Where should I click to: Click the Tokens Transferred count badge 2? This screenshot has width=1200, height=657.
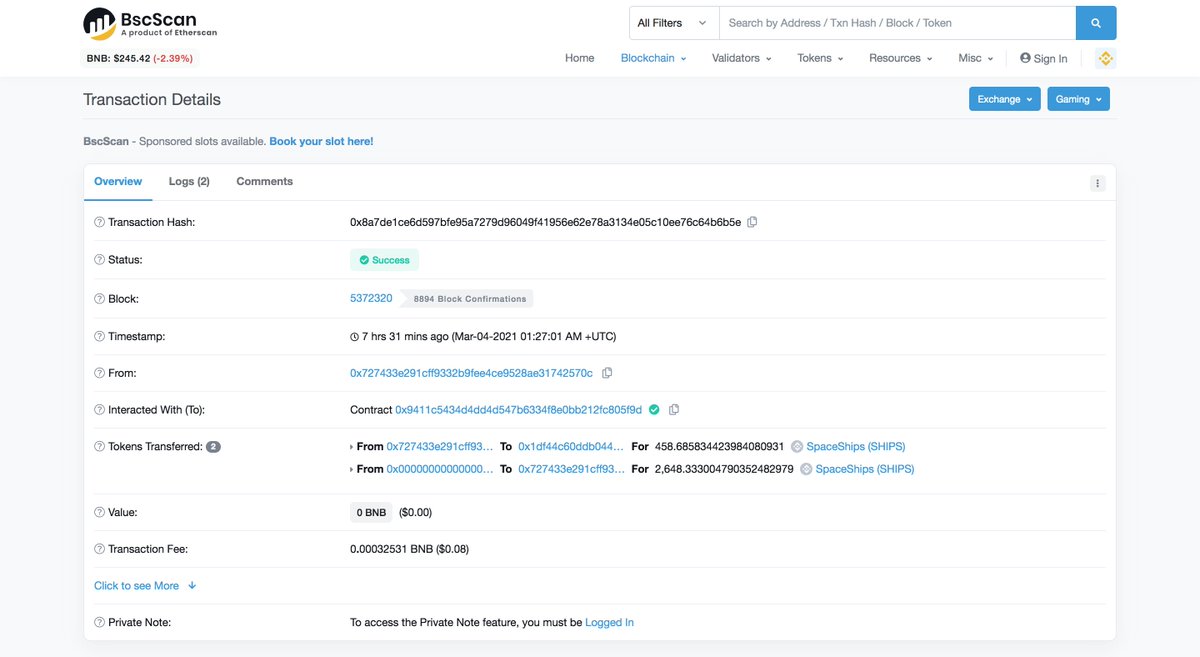213,447
